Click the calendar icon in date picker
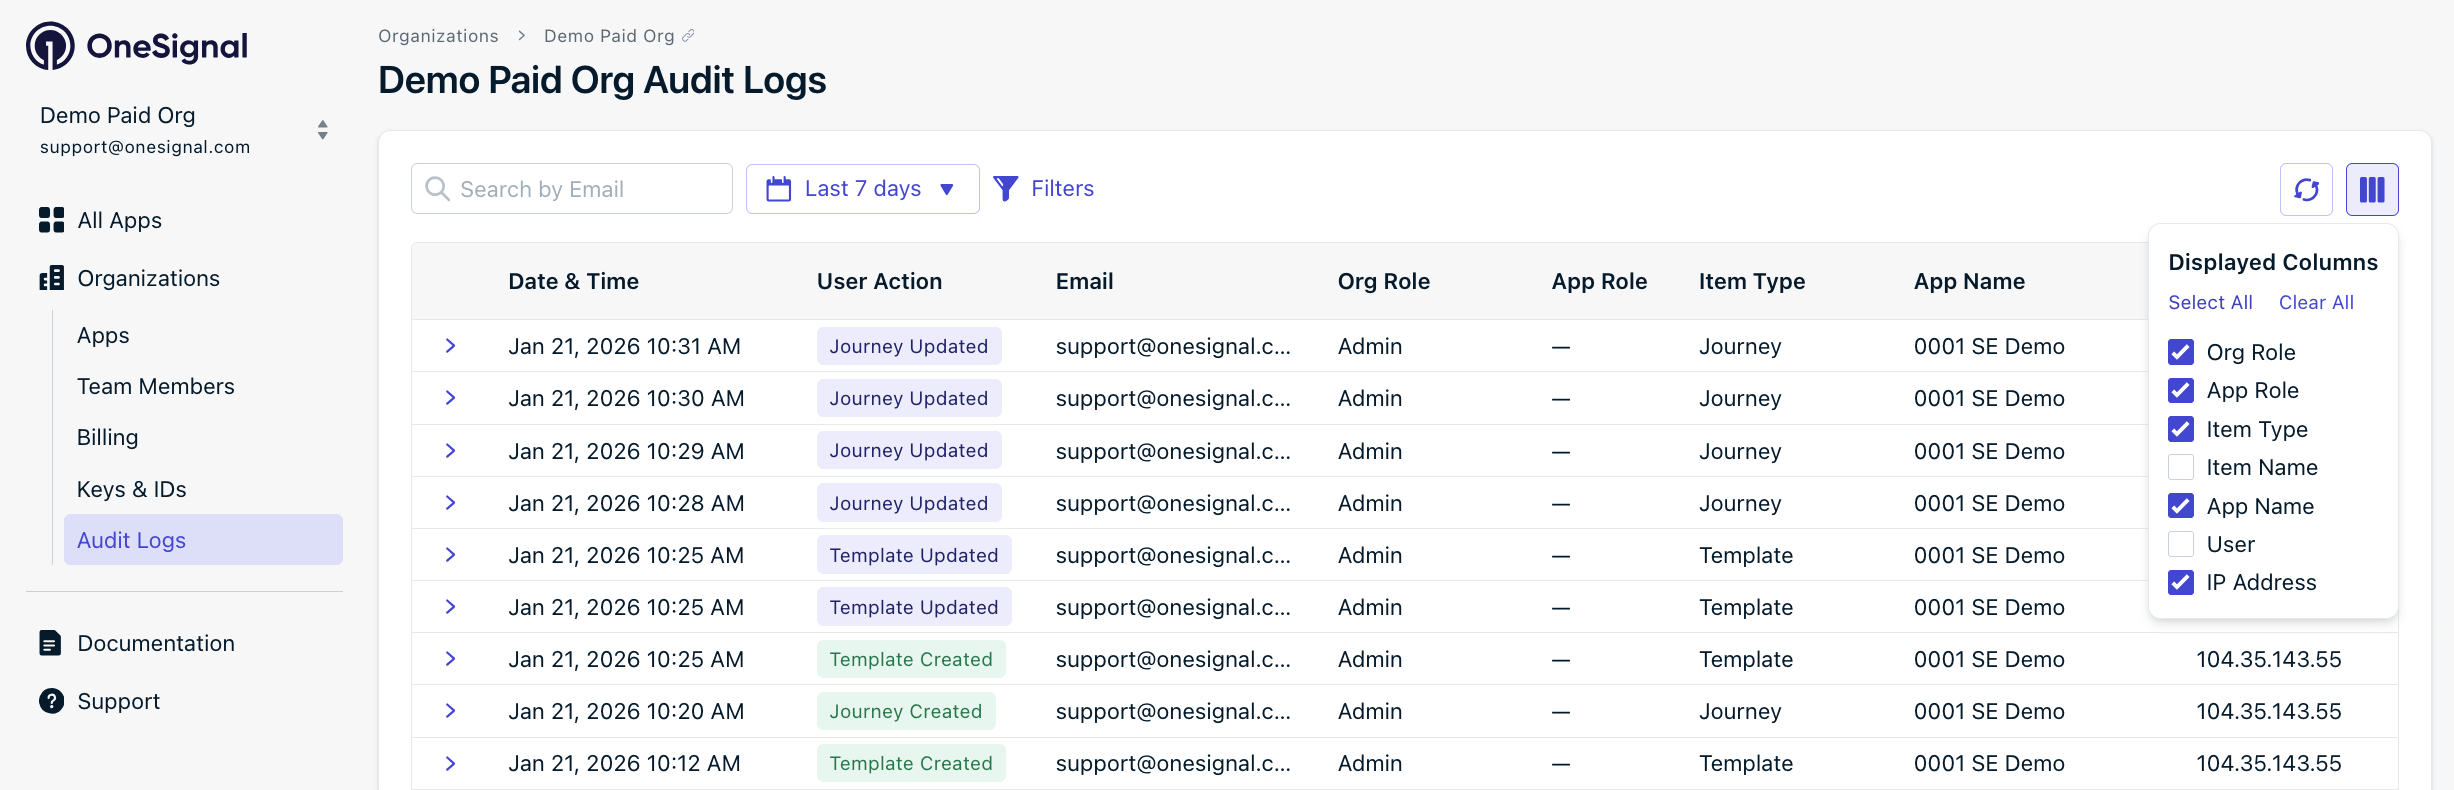2454x790 pixels. coord(778,188)
